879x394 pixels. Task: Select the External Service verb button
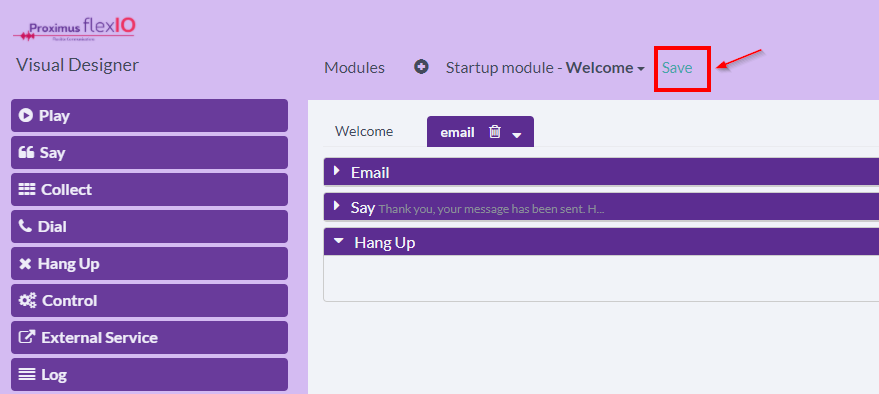(x=149, y=337)
